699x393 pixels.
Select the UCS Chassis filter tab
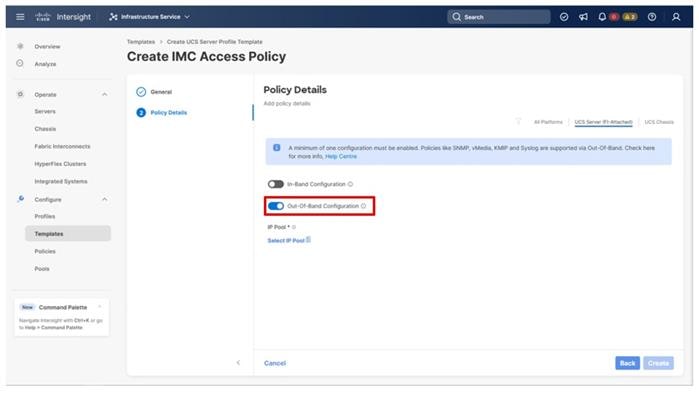pos(659,122)
